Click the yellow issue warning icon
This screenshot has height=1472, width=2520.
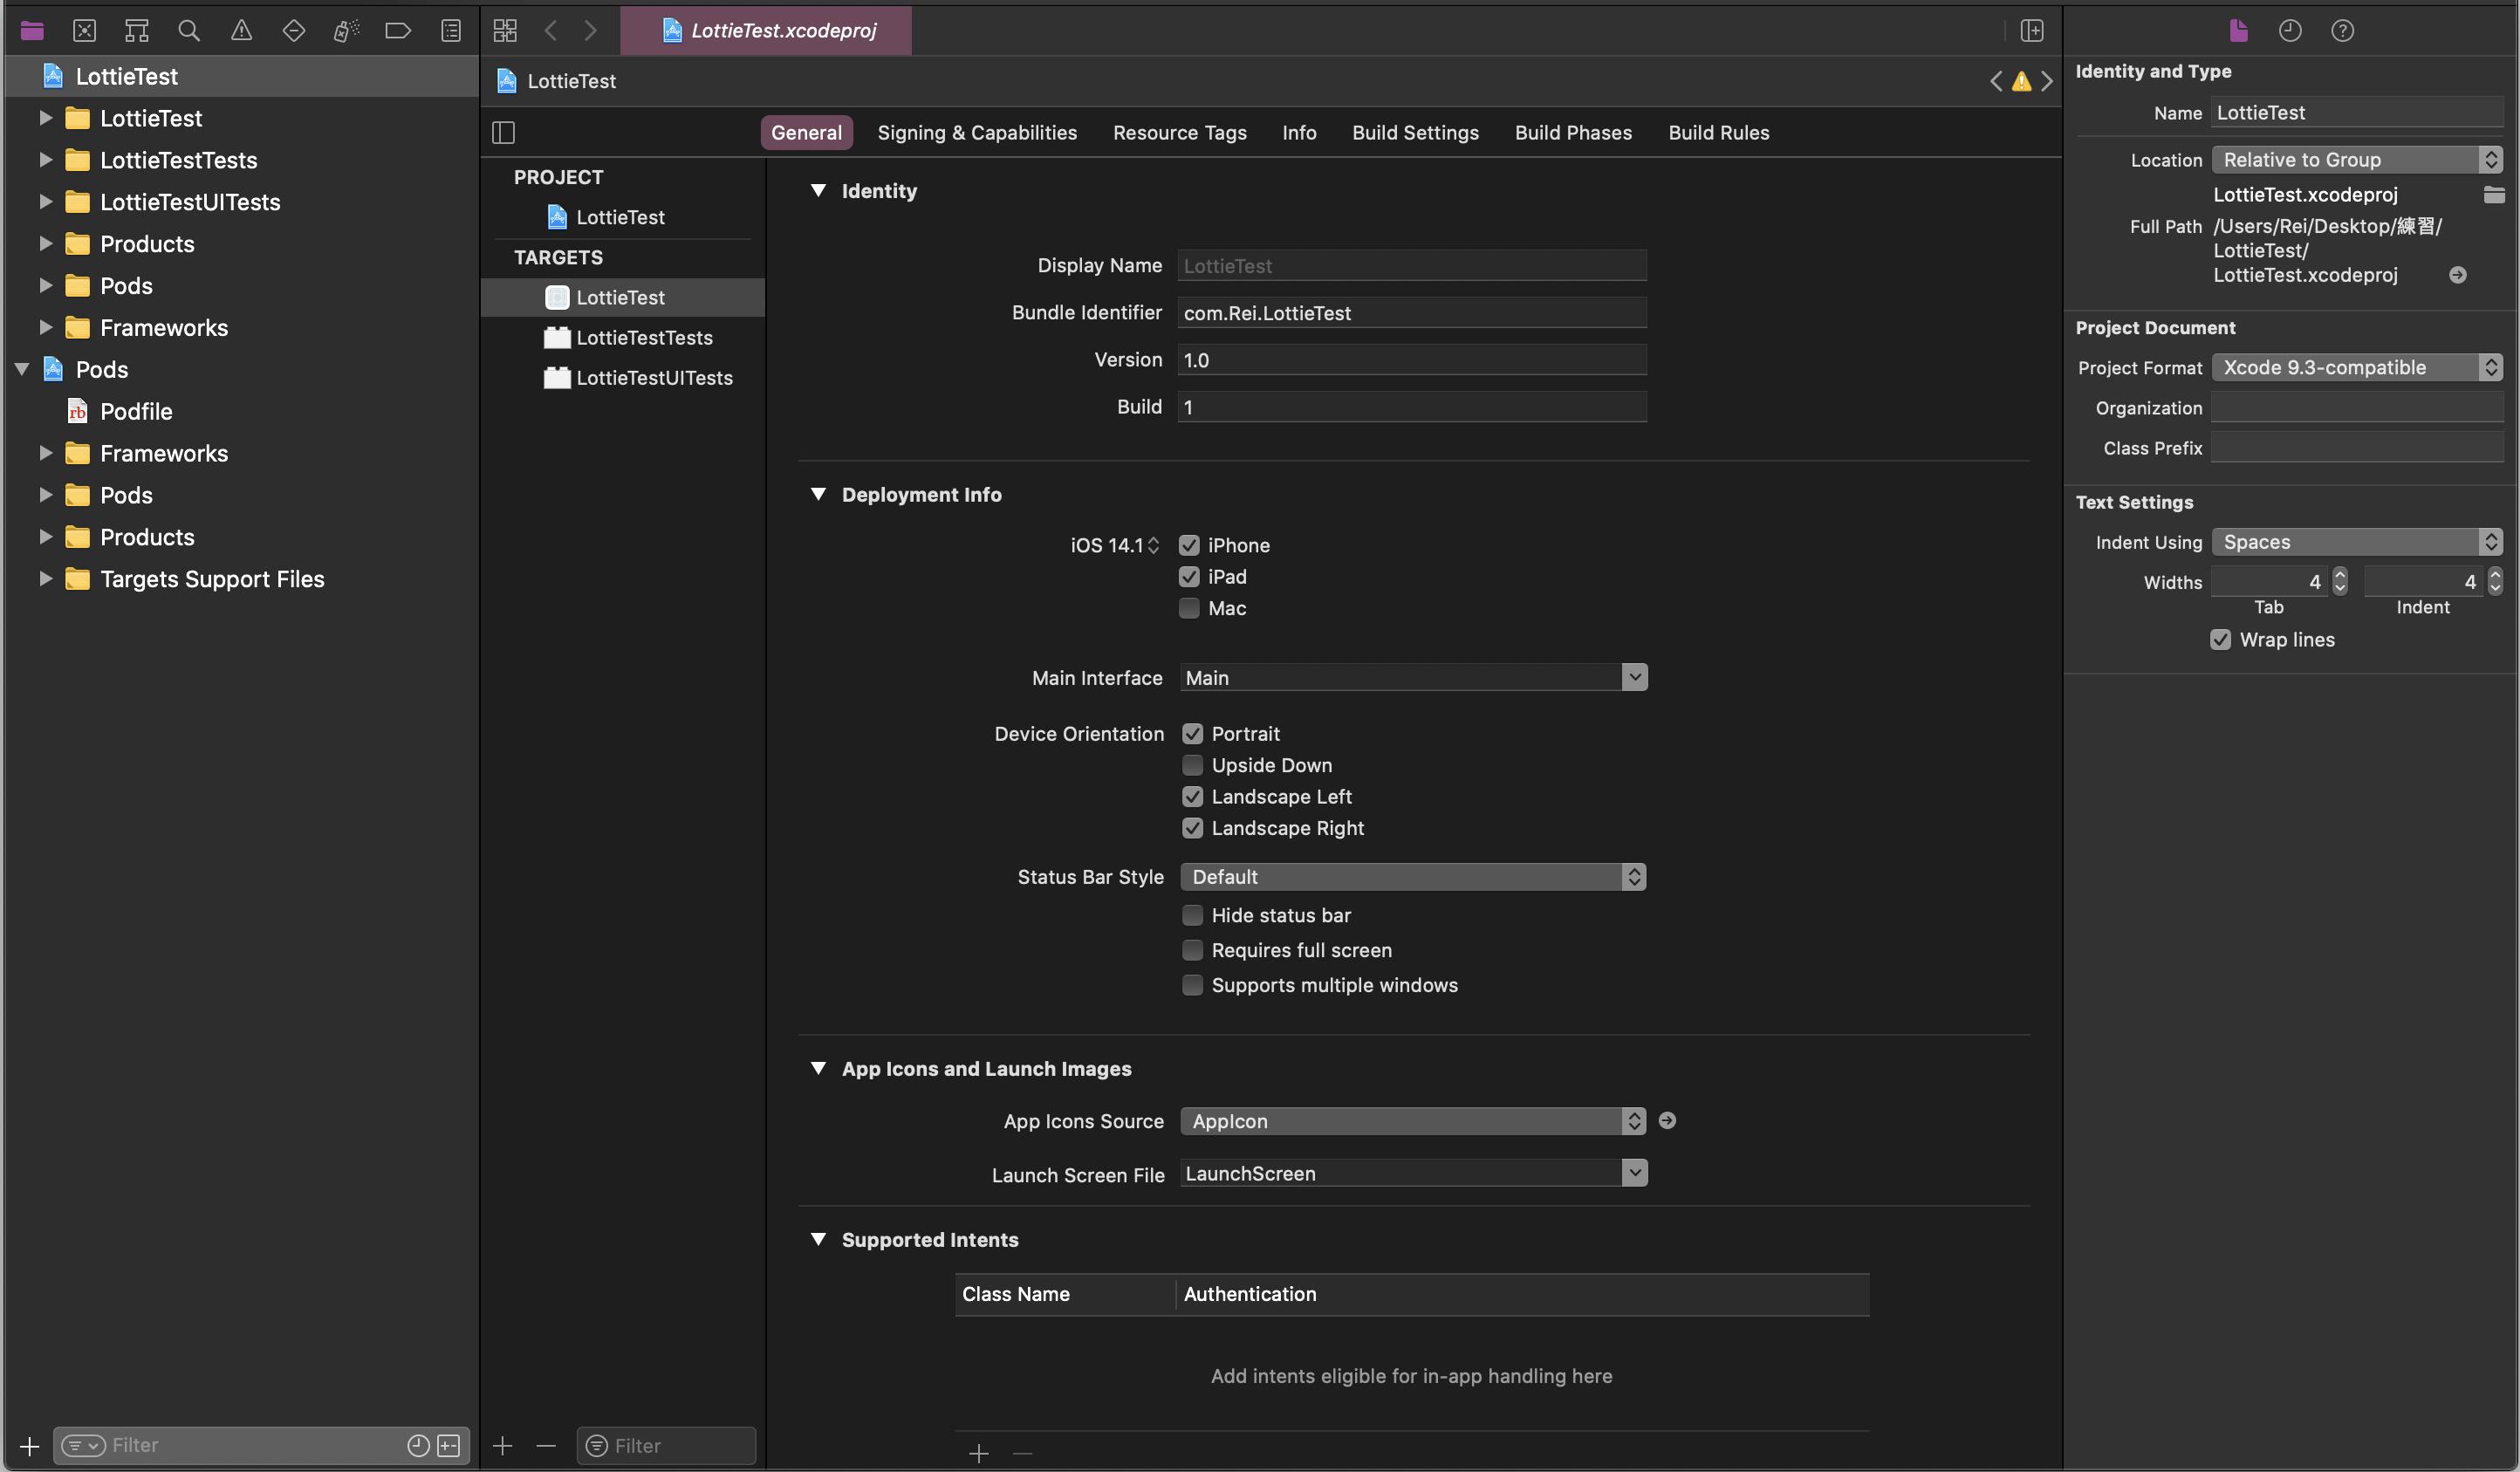click(2021, 81)
